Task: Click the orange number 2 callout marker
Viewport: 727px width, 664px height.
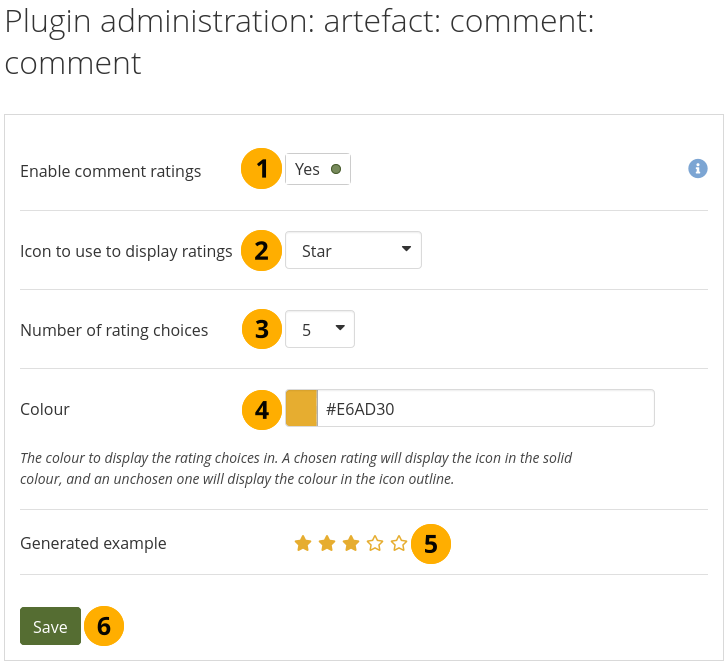Action: pos(262,250)
